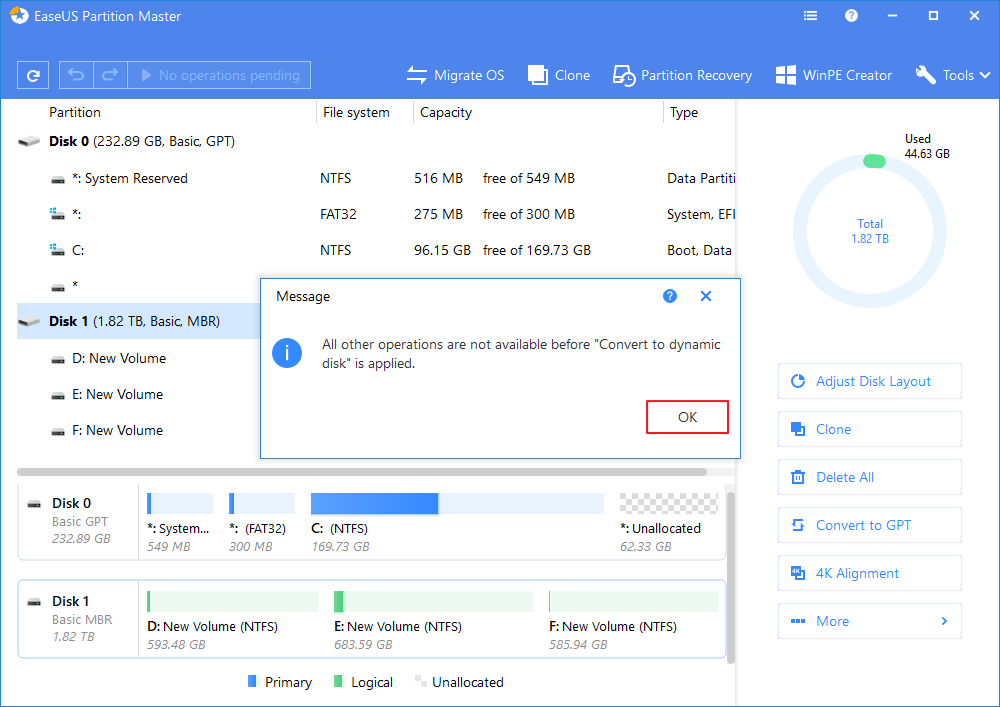The image size is (1000, 707).
Task: Click the redo arrow in toolbar
Action: tap(110, 75)
